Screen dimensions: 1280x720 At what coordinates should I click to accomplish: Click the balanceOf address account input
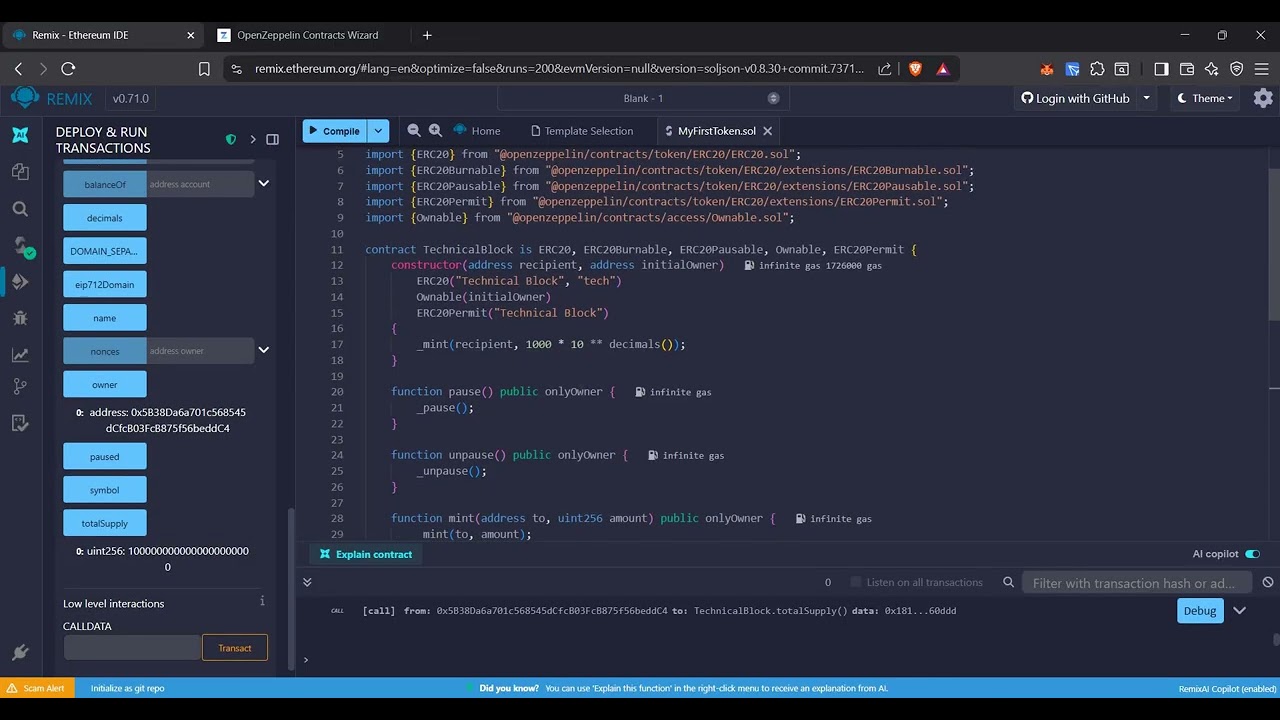200,184
